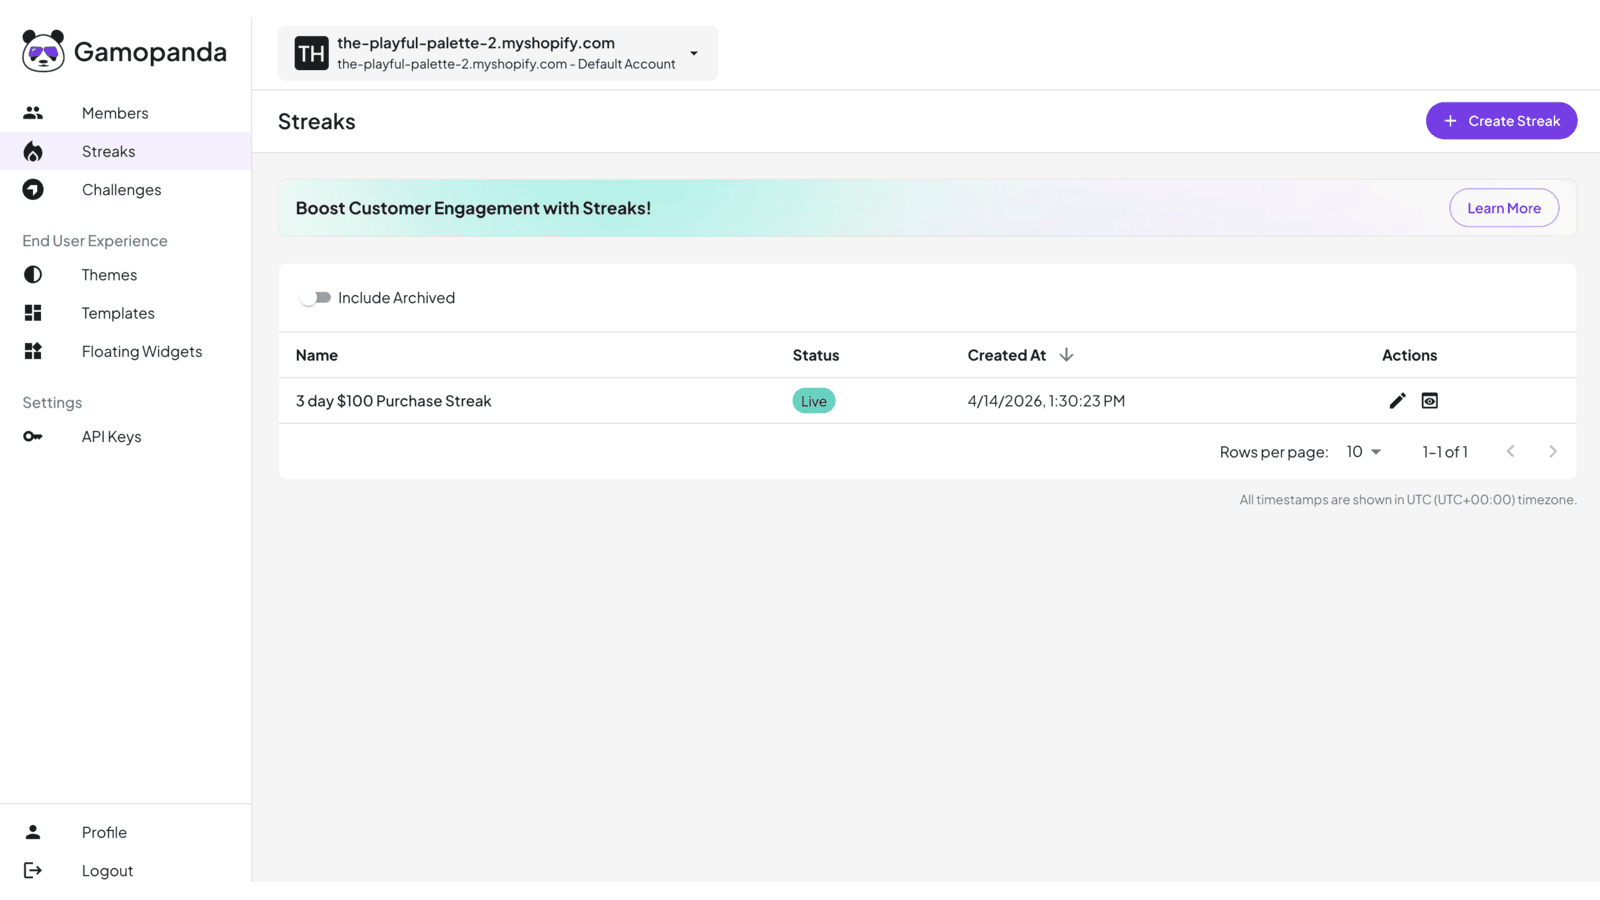Click the Templates grid icon
The image size is (1600, 900).
33,313
